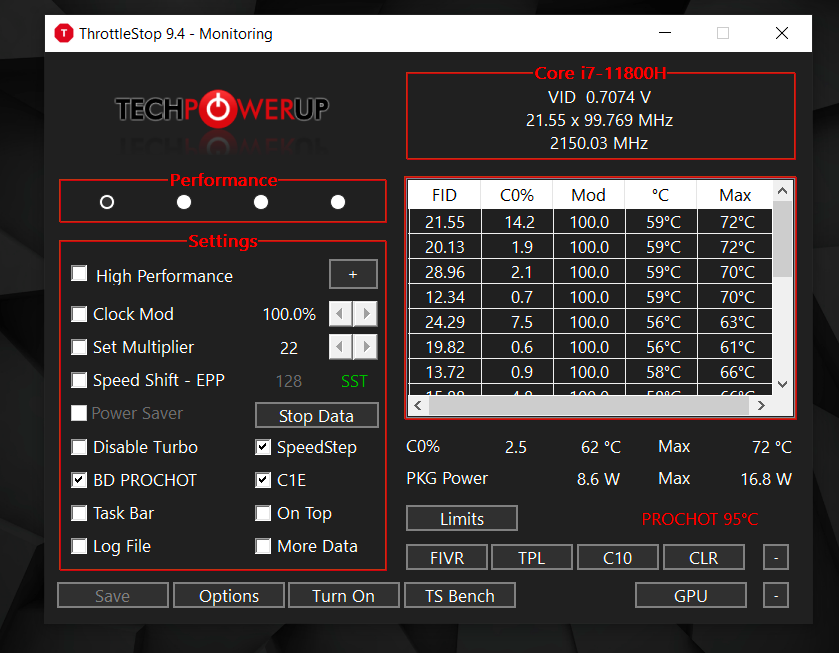Check the Speed Shift - EPP option

79,380
